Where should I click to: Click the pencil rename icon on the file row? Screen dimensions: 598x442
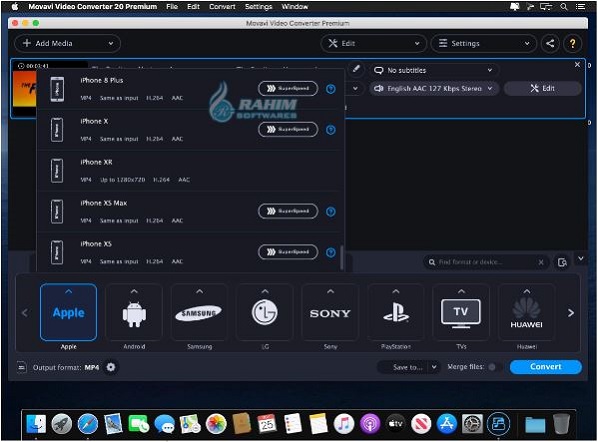(x=356, y=69)
